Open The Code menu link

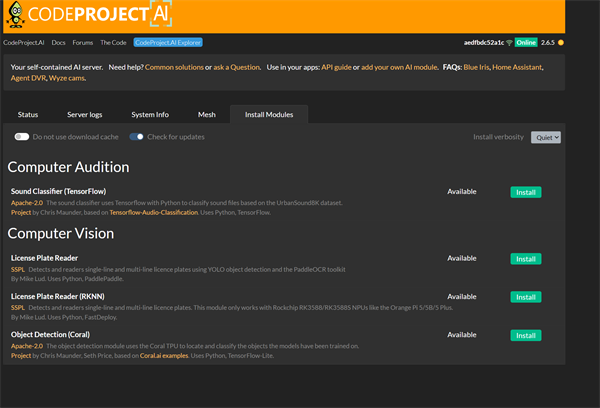click(113, 42)
